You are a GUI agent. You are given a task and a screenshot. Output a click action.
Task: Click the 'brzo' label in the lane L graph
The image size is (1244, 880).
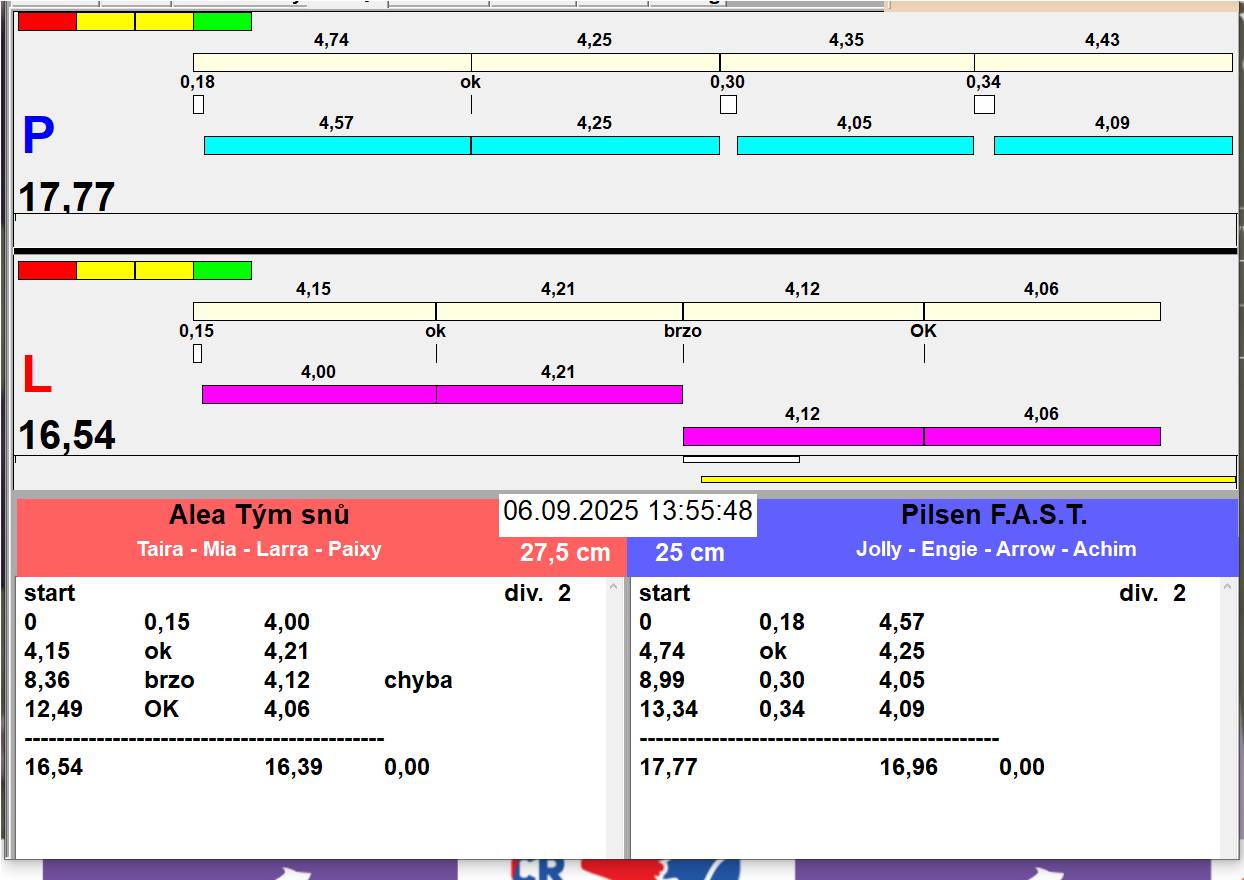[x=683, y=331]
